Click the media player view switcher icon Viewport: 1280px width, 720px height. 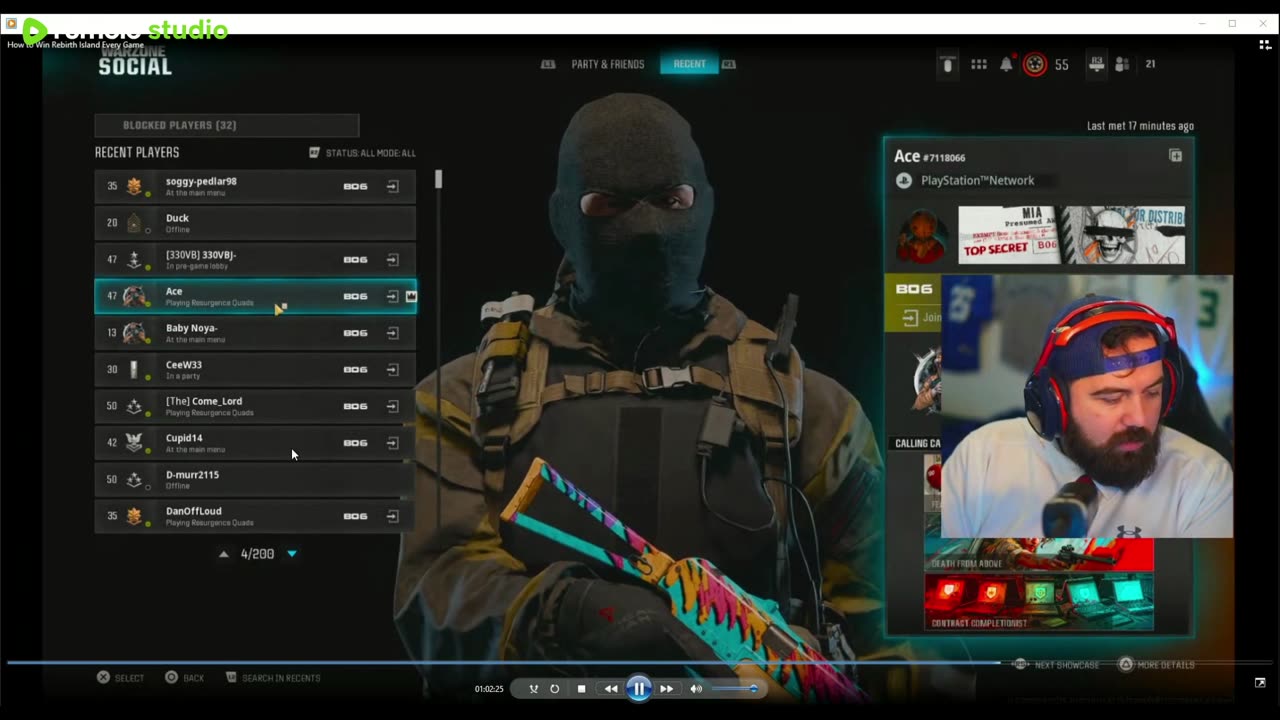click(x=1265, y=44)
